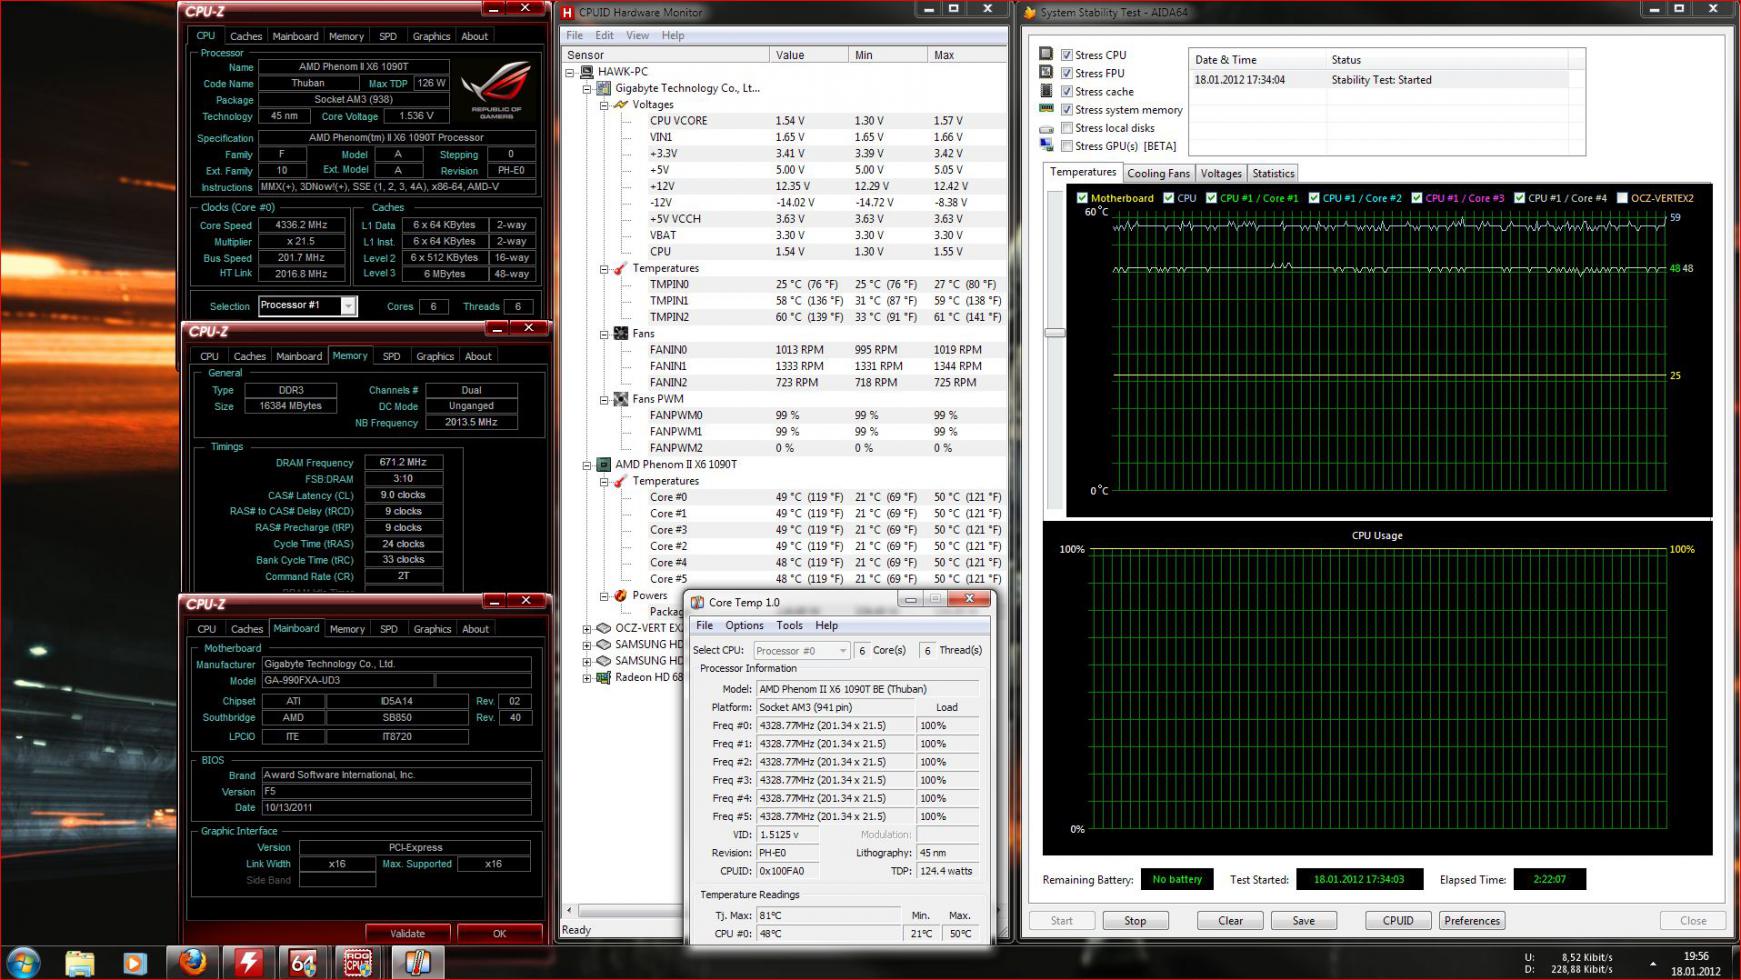Click the CPU-Z Validate button
The width and height of the screenshot is (1741, 980).
[x=407, y=933]
